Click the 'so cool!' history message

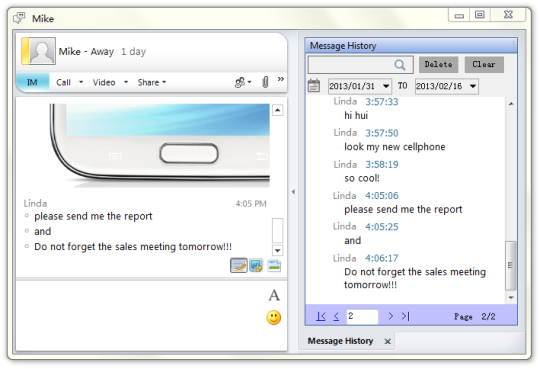[x=362, y=178]
